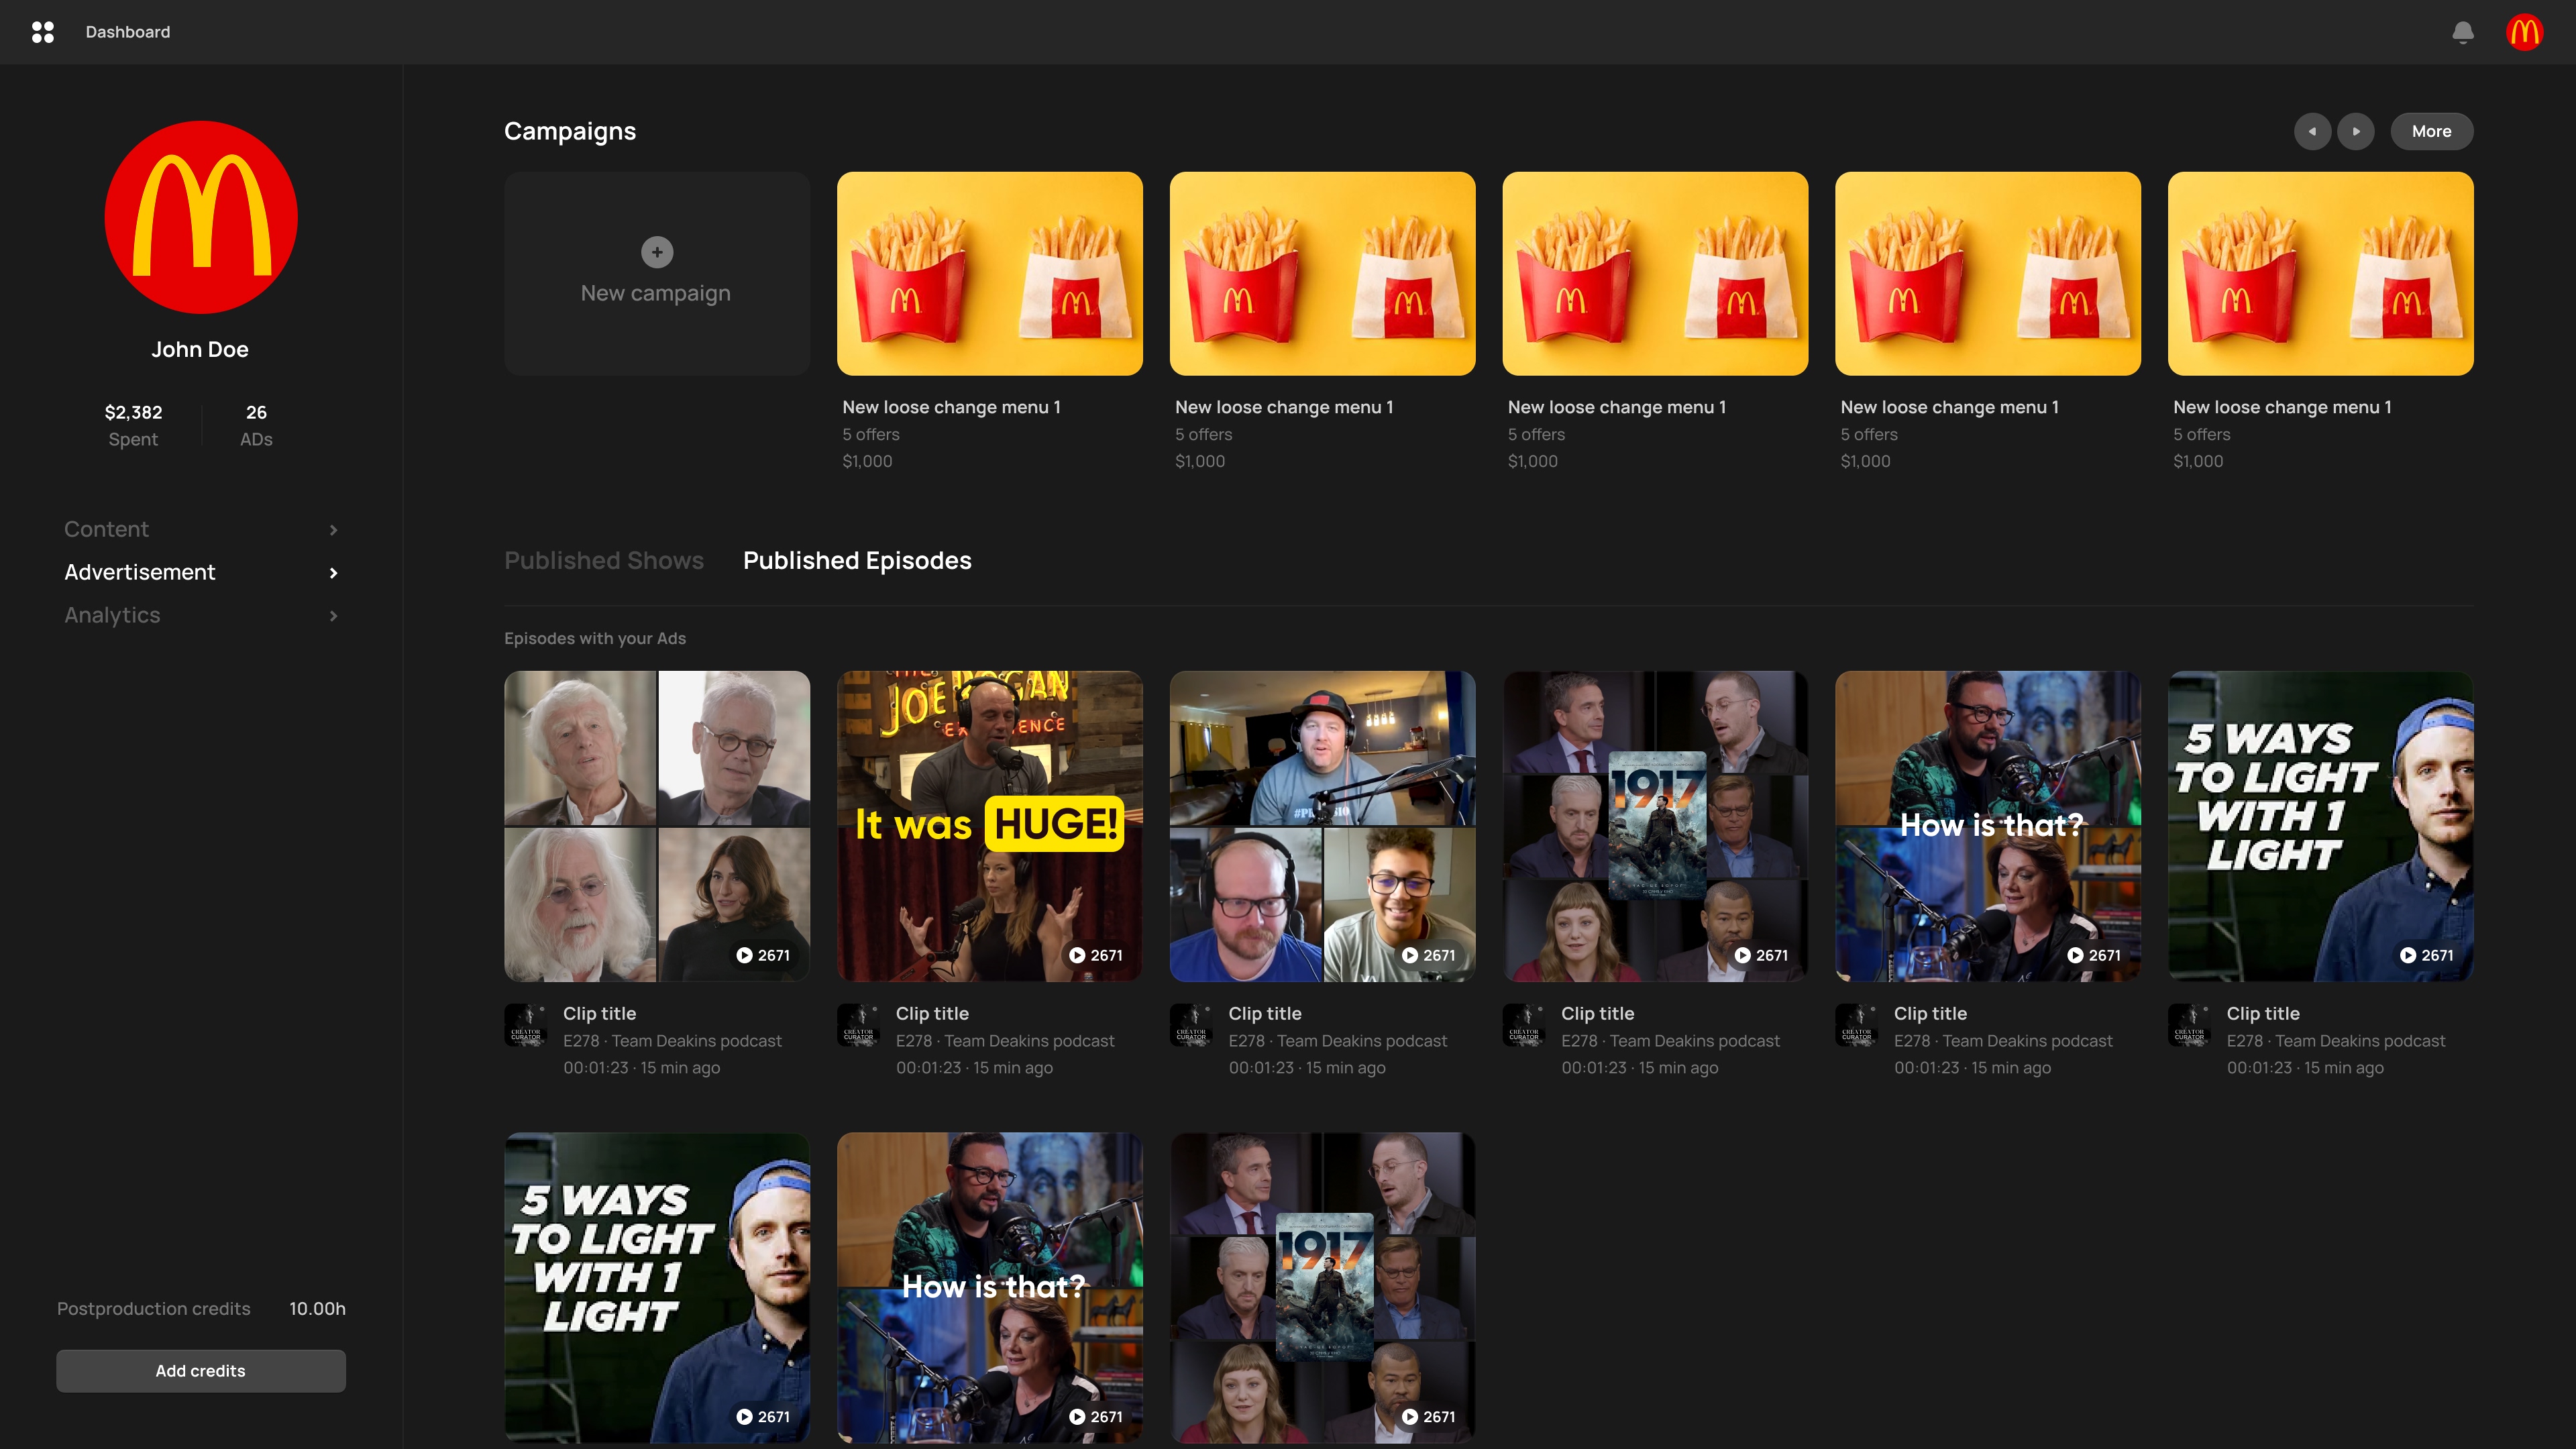Click the large McDonald's profile logo
The height and width of the screenshot is (1449, 2576).
(201, 217)
